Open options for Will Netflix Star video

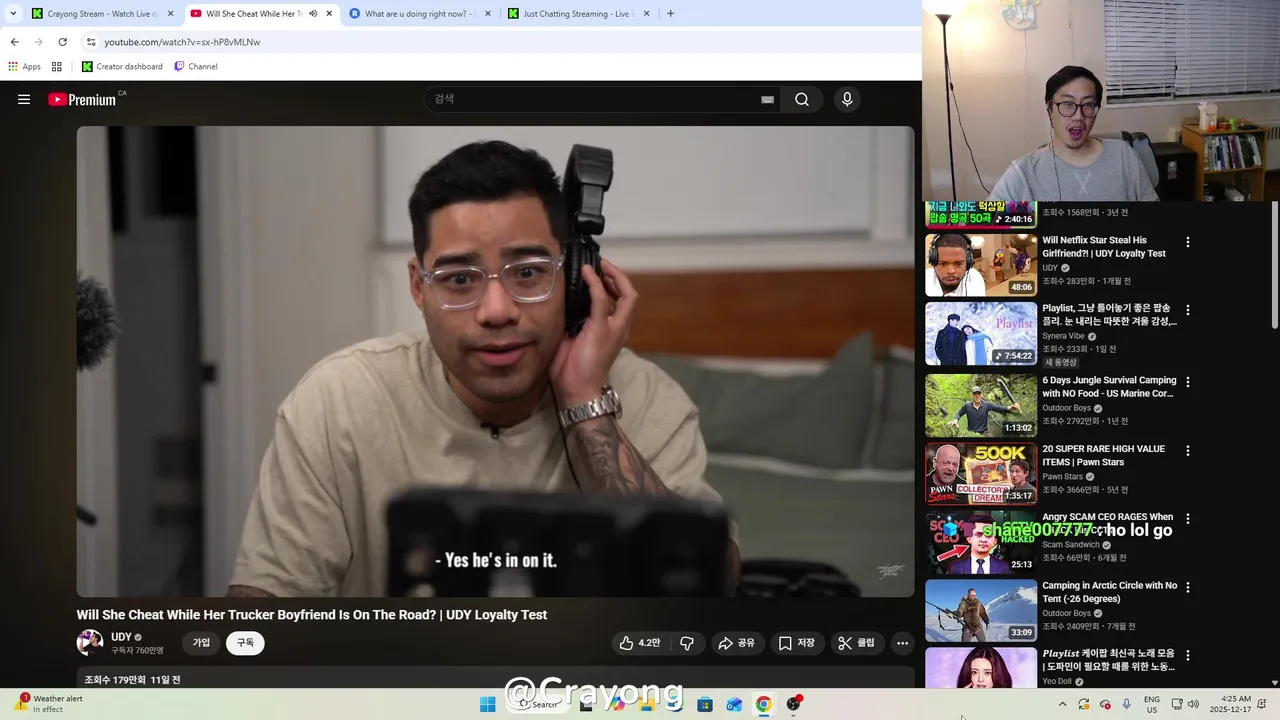click(1188, 242)
